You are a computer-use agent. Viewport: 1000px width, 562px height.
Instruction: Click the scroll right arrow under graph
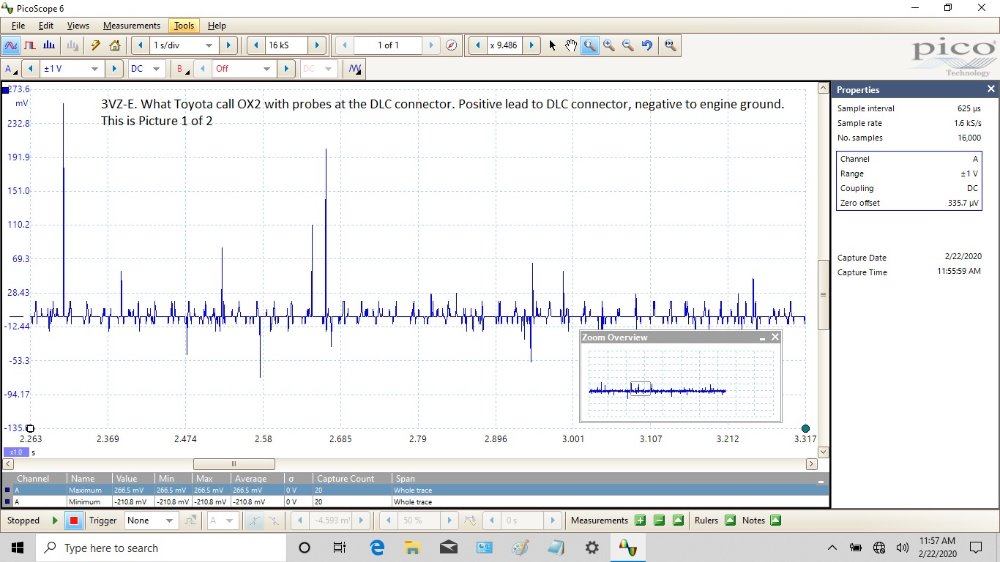tap(811, 464)
